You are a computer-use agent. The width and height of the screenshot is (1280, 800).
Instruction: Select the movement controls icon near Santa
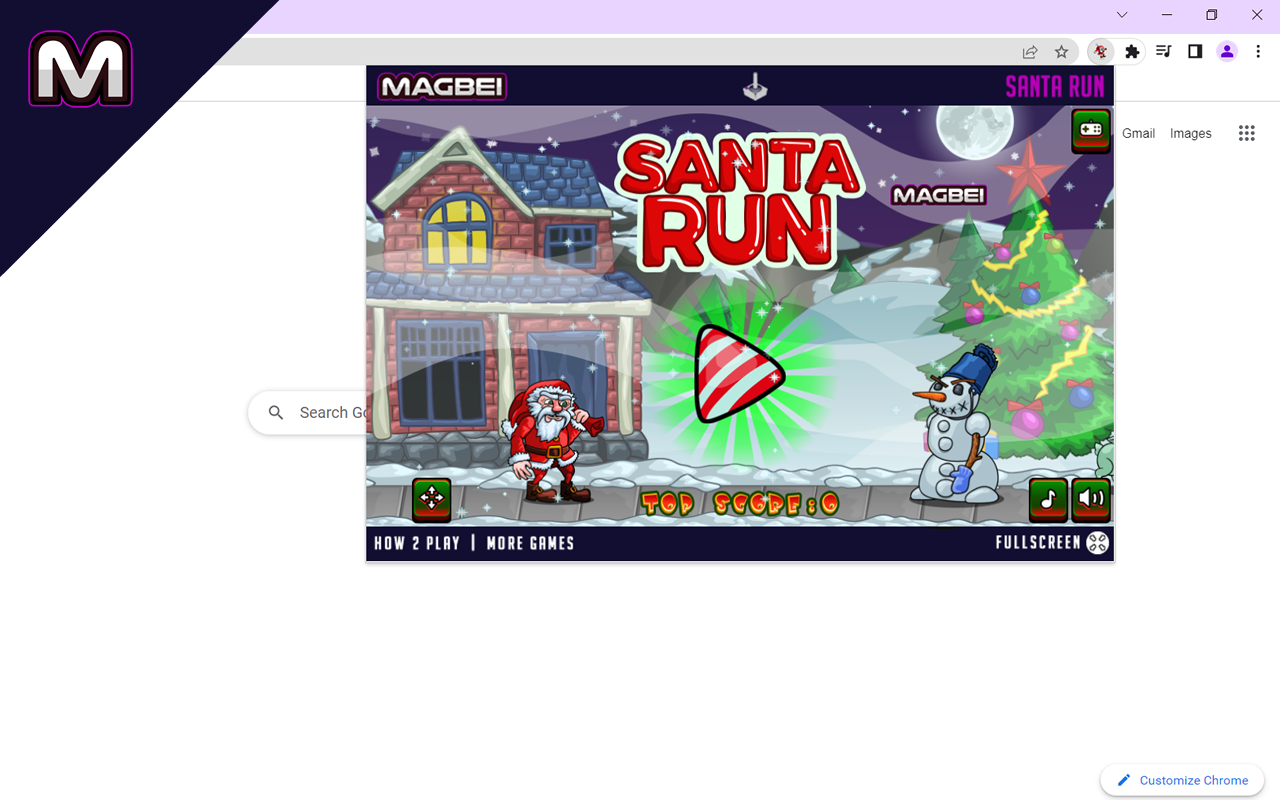(x=431, y=499)
